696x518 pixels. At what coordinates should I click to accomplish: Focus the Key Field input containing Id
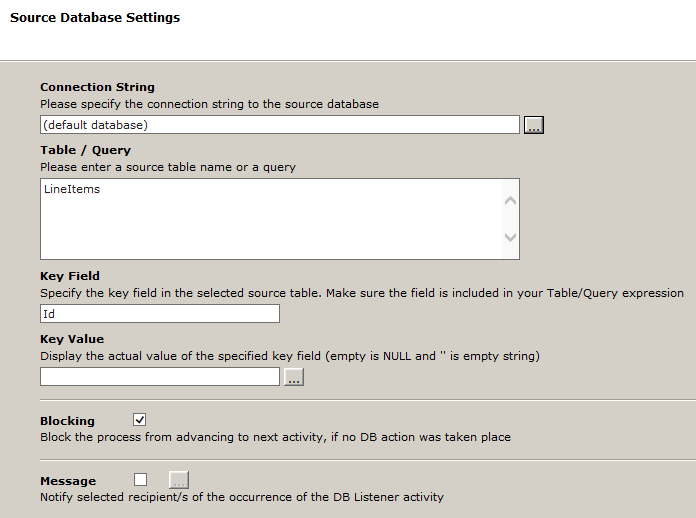(159, 314)
